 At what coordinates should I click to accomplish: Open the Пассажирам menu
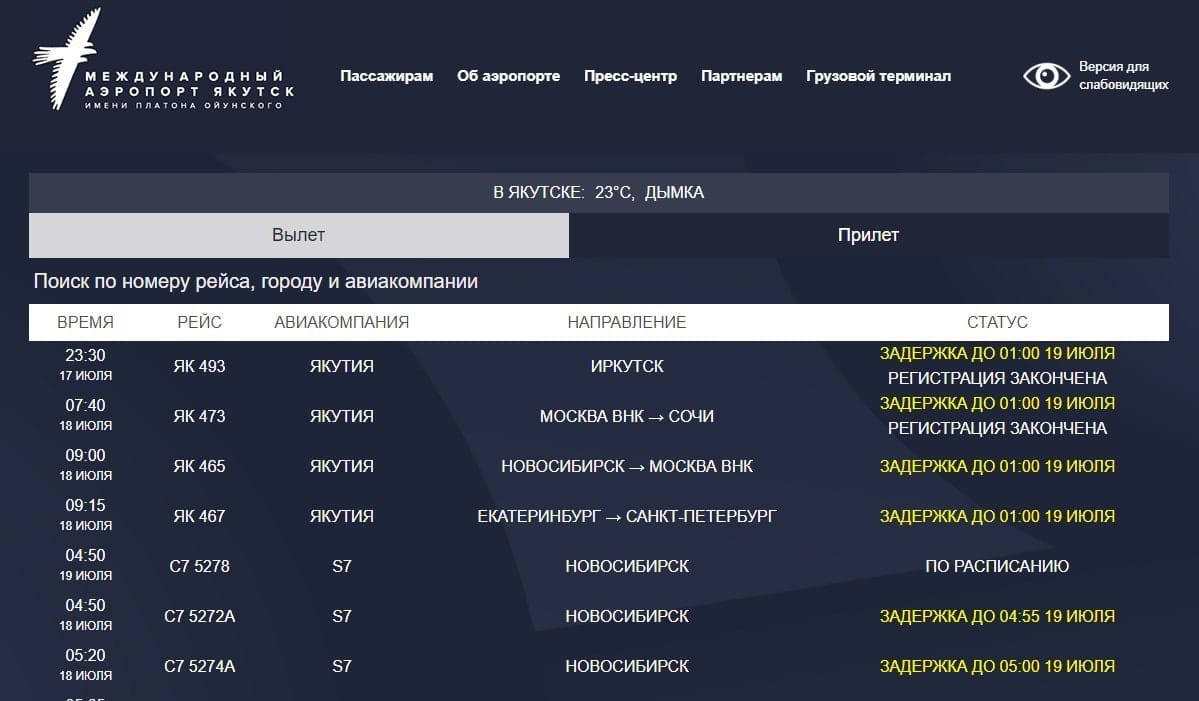pyautogui.click(x=386, y=76)
